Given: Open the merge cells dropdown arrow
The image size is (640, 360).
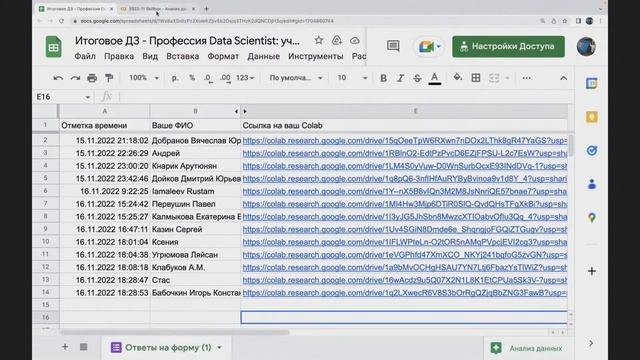Looking at the screenshot, I should (507, 78).
